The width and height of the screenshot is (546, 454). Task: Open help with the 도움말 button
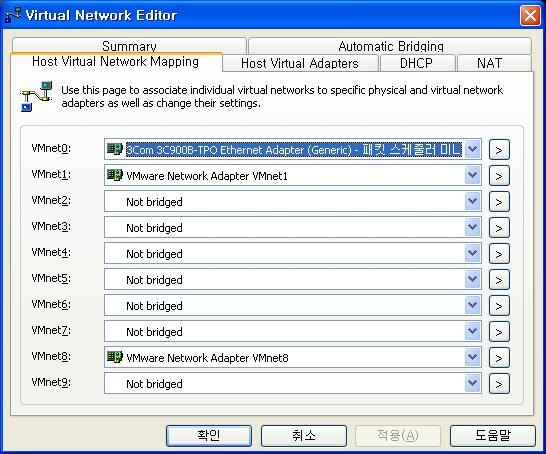493,435
